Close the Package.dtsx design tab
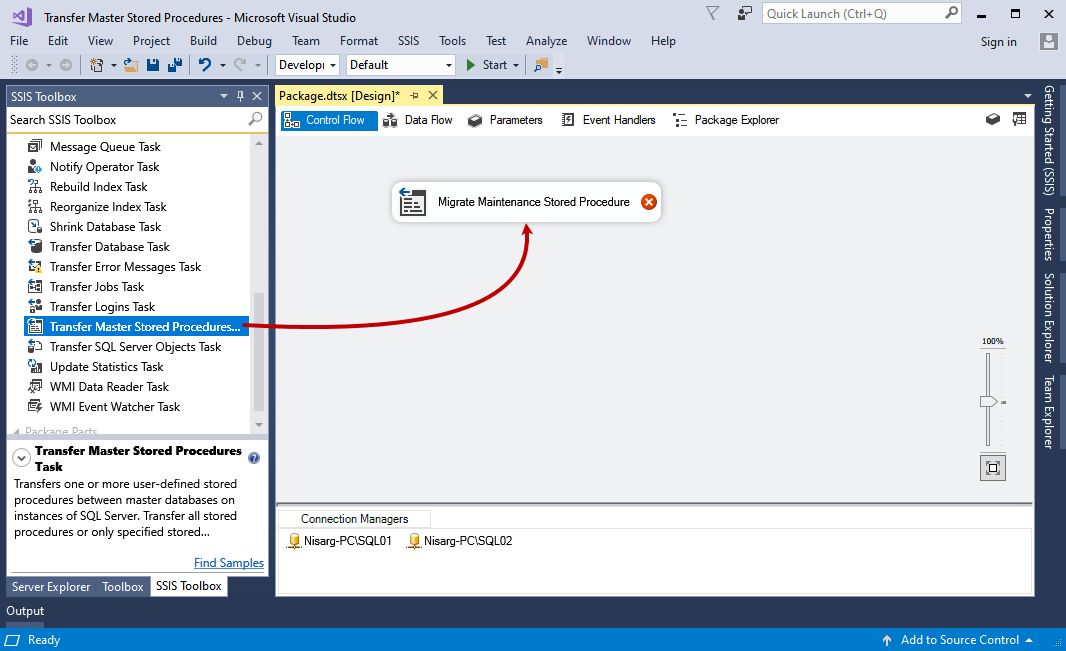Viewport: 1066px width, 651px height. coord(433,95)
